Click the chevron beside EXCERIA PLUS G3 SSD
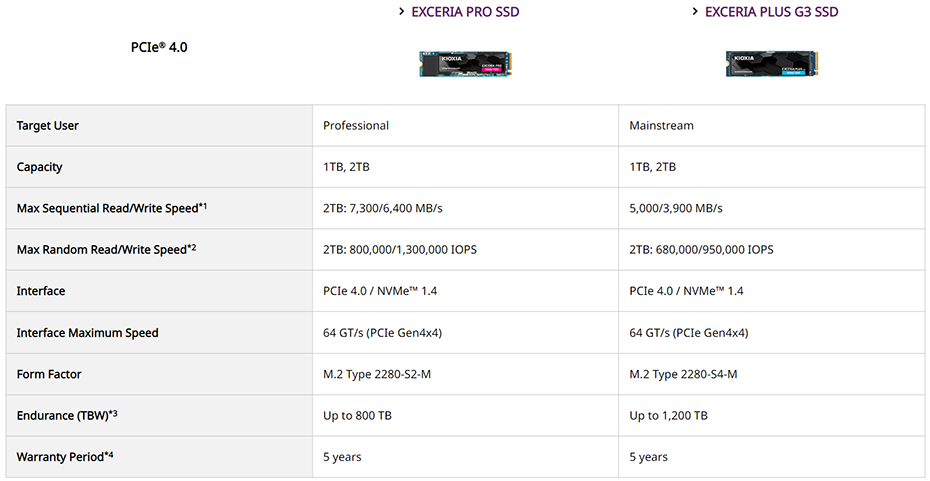 click(x=695, y=12)
